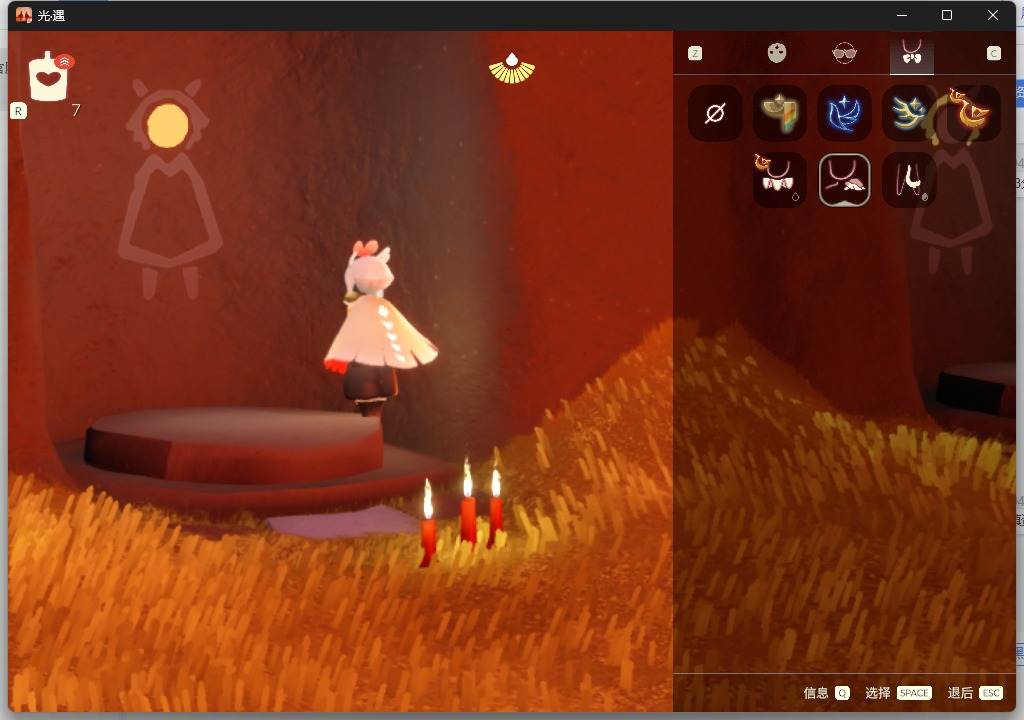Go to next category with C key hint
The width and height of the screenshot is (1024, 720).
click(x=993, y=54)
